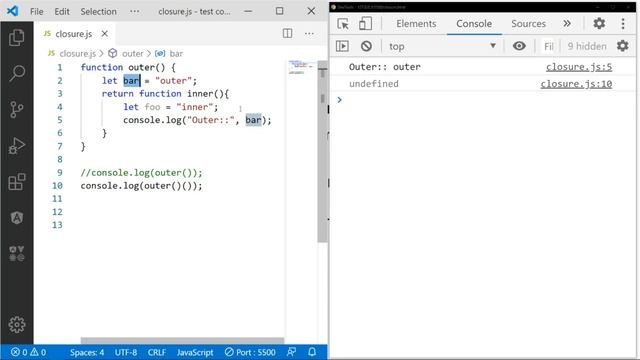Click bar in the breadcrumb
The width and height of the screenshot is (640, 360).
(176, 53)
